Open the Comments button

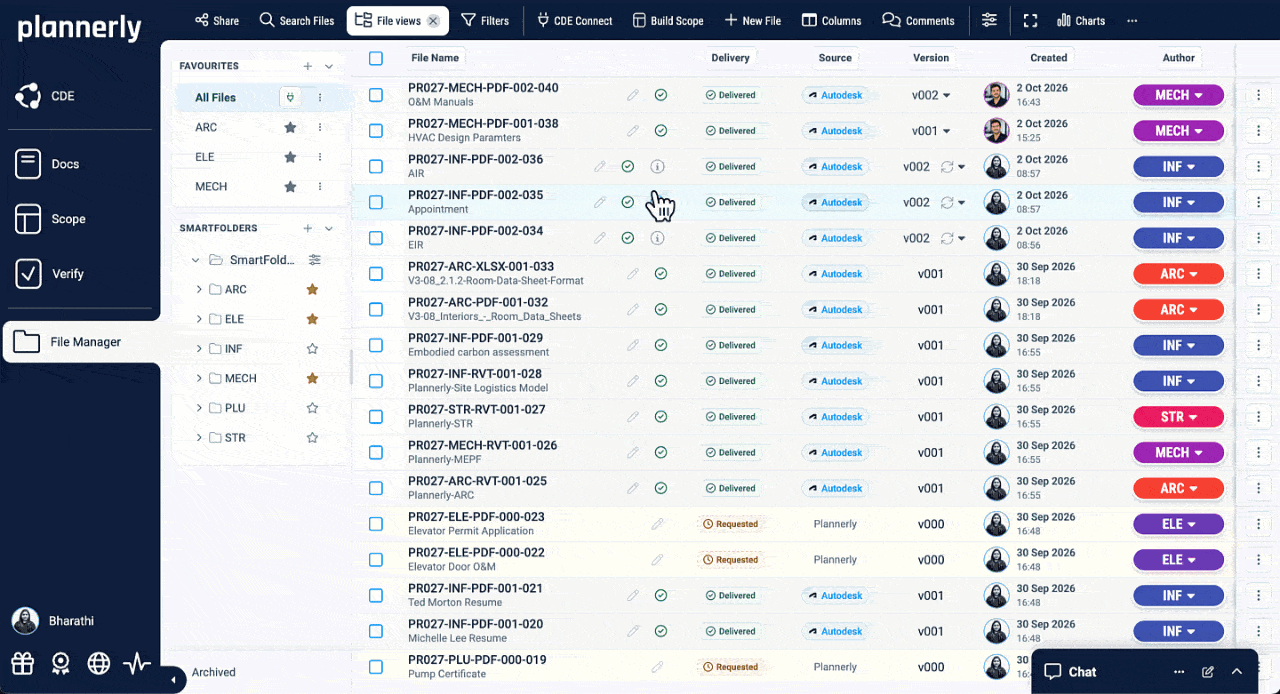pos(918,20)
